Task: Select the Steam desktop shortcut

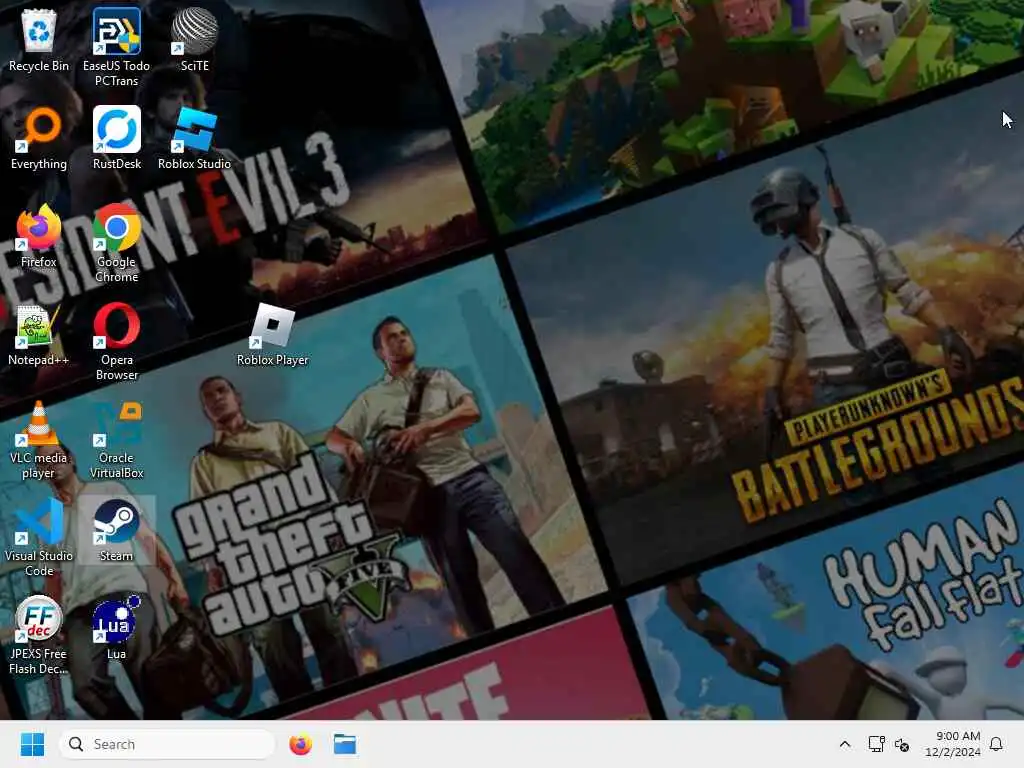Action: click(116, 530)
